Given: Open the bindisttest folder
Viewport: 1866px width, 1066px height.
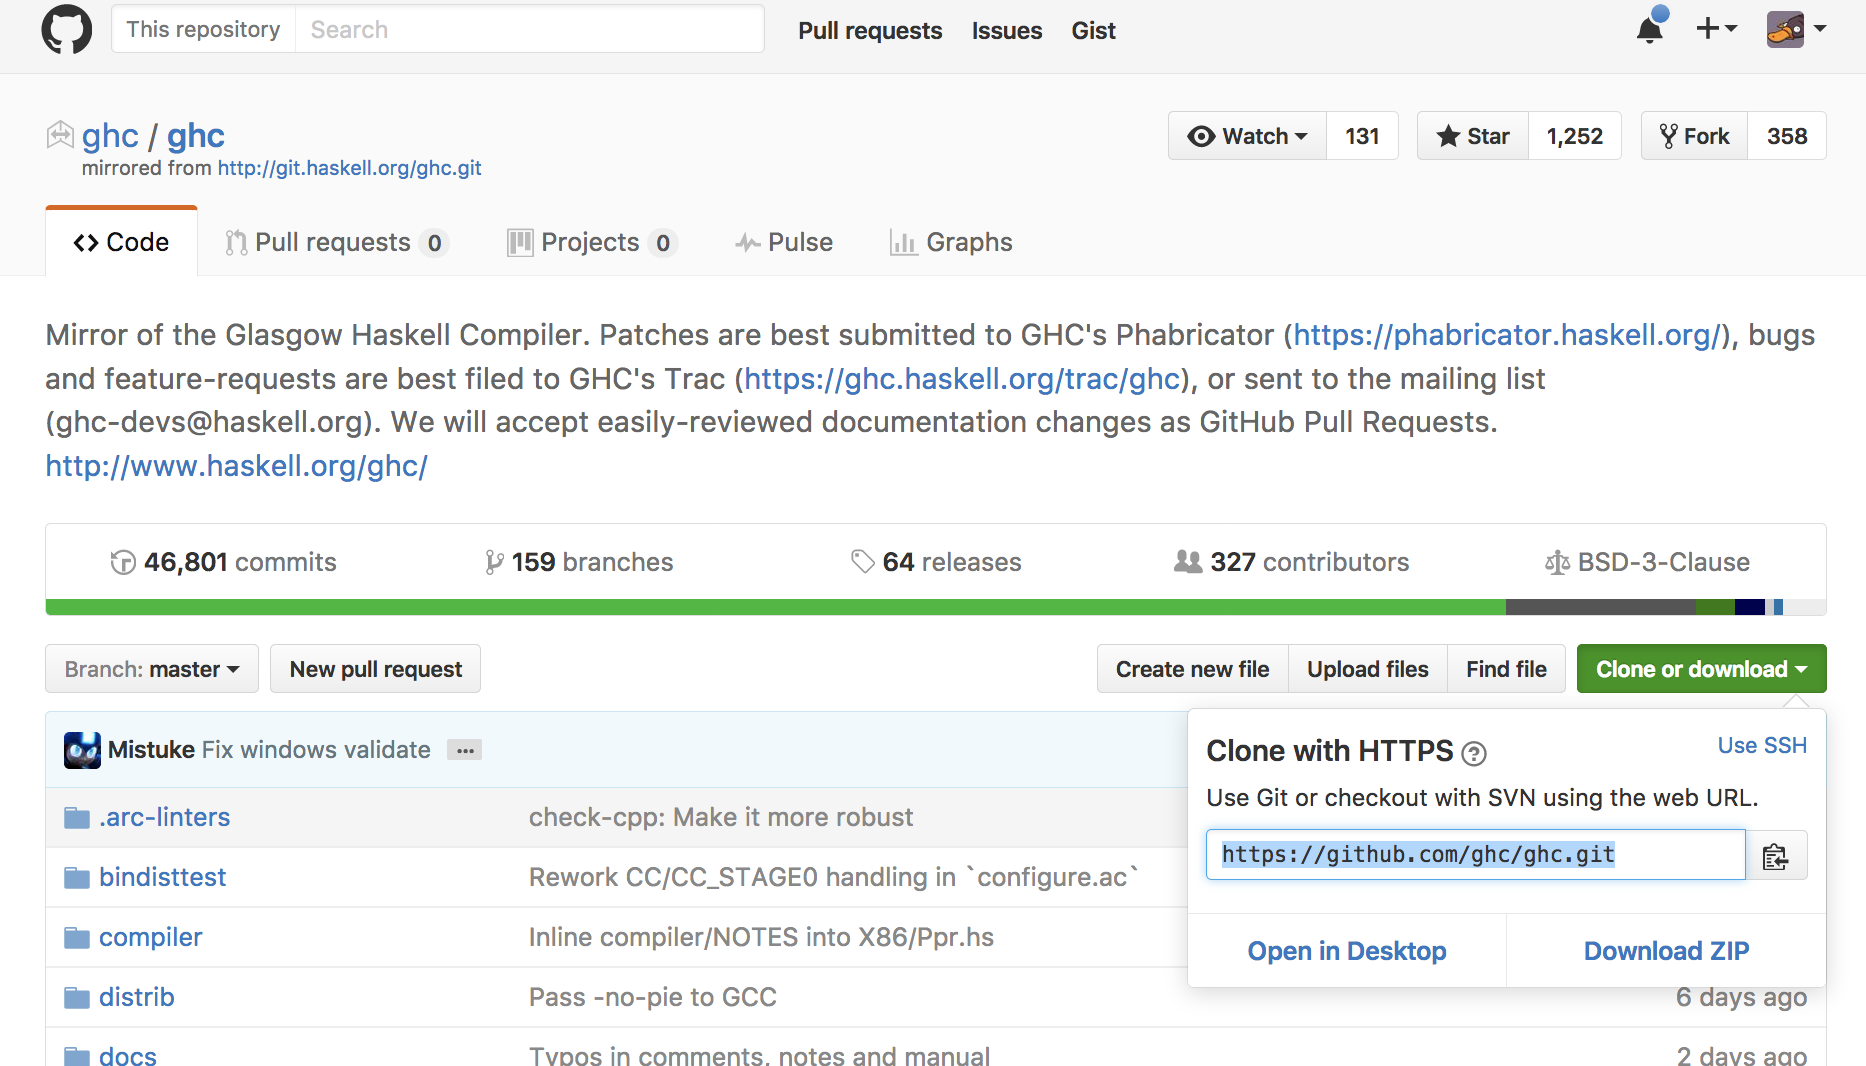Looking at the screenshot, I should (x=163, y=878).
